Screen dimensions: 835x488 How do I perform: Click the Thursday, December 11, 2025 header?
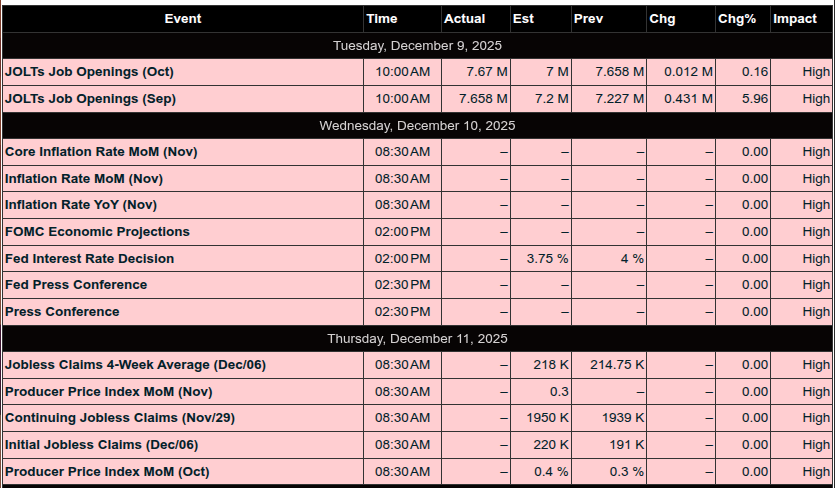click(x=417, y=339)
